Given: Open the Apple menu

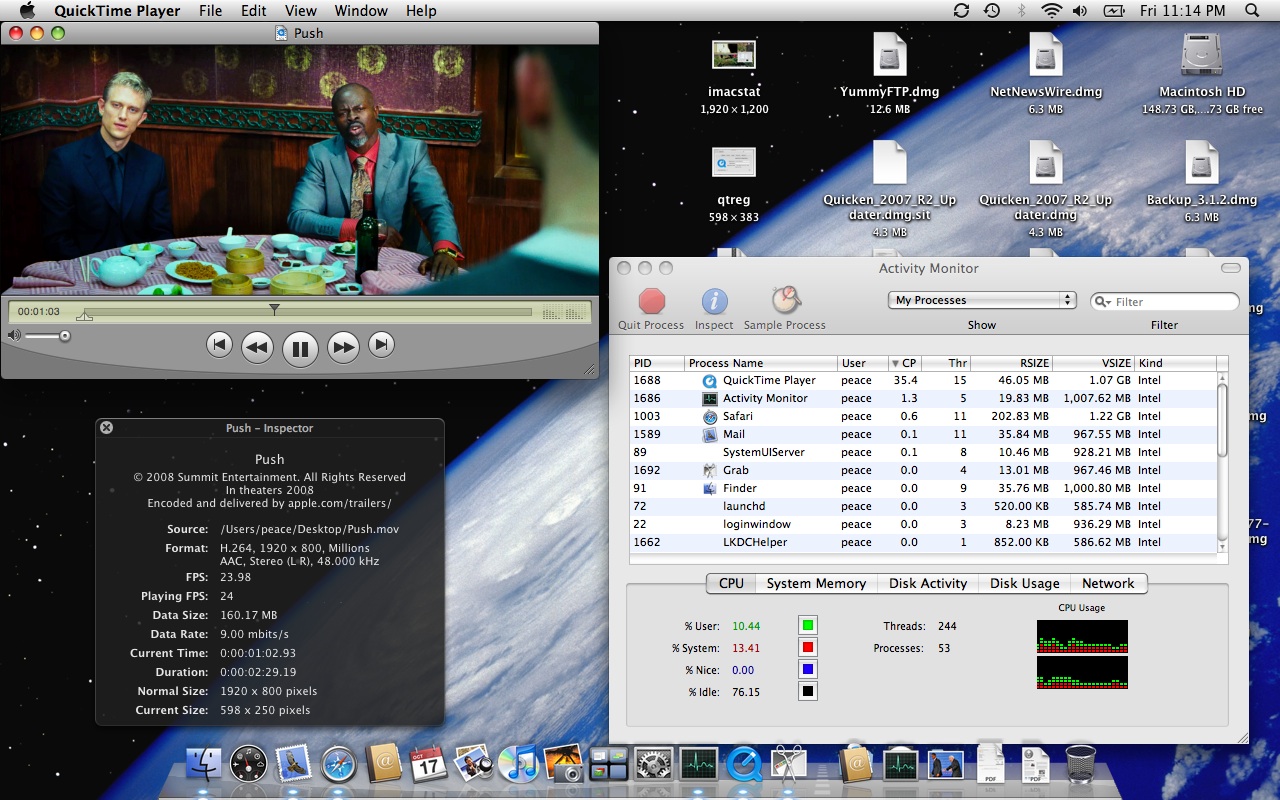Looking at the screenshot, I should point(27,11).
